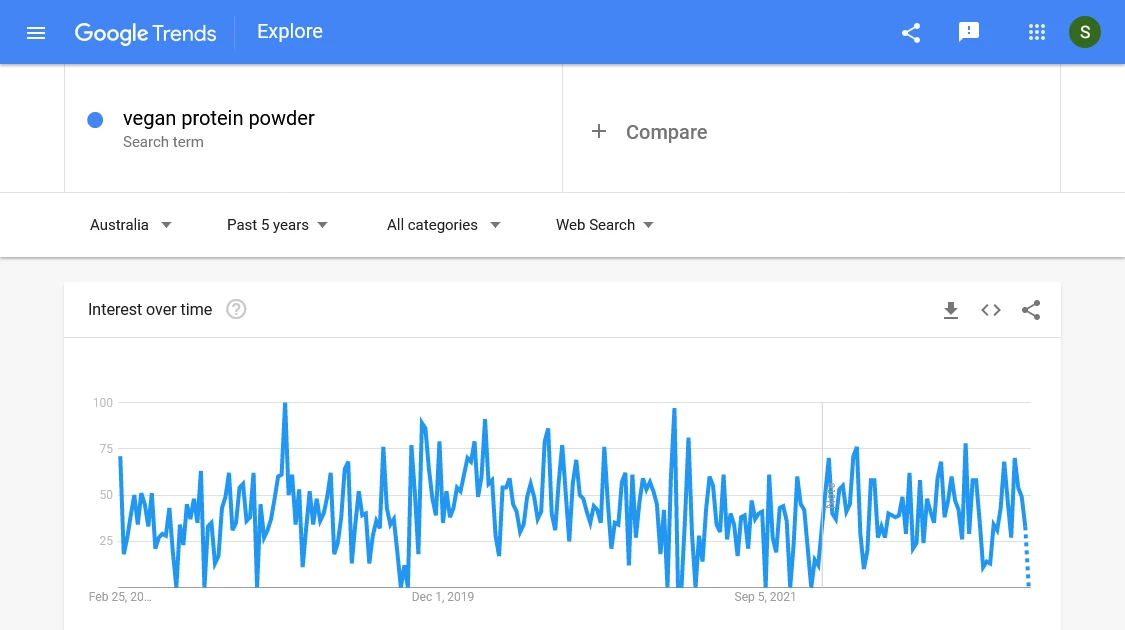This screenshot has width=1125, height=630.
Task: Expand the All categories dropdown
Action: (x=444, y=225)
